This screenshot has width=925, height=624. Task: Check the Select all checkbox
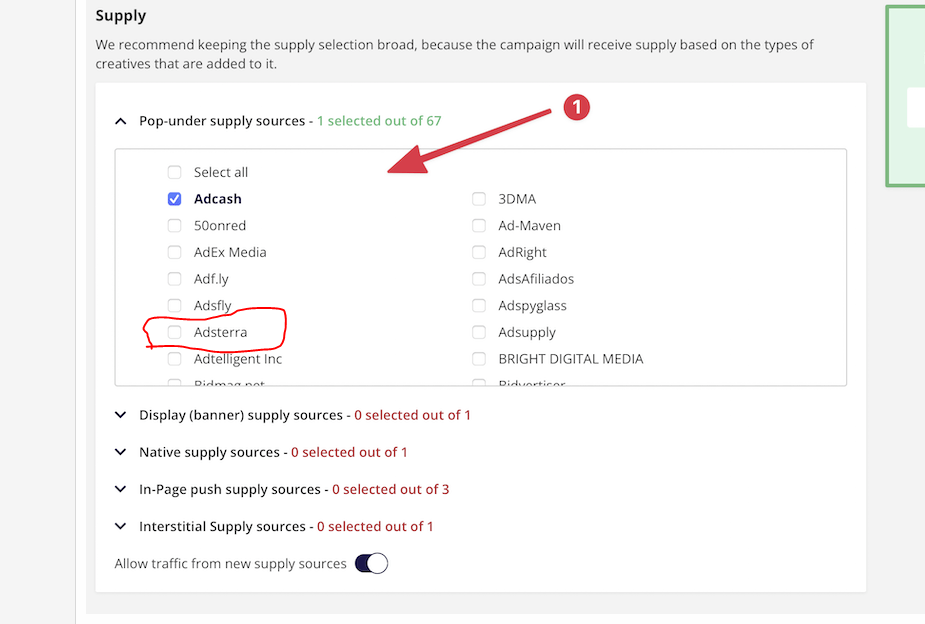(174, 172)
